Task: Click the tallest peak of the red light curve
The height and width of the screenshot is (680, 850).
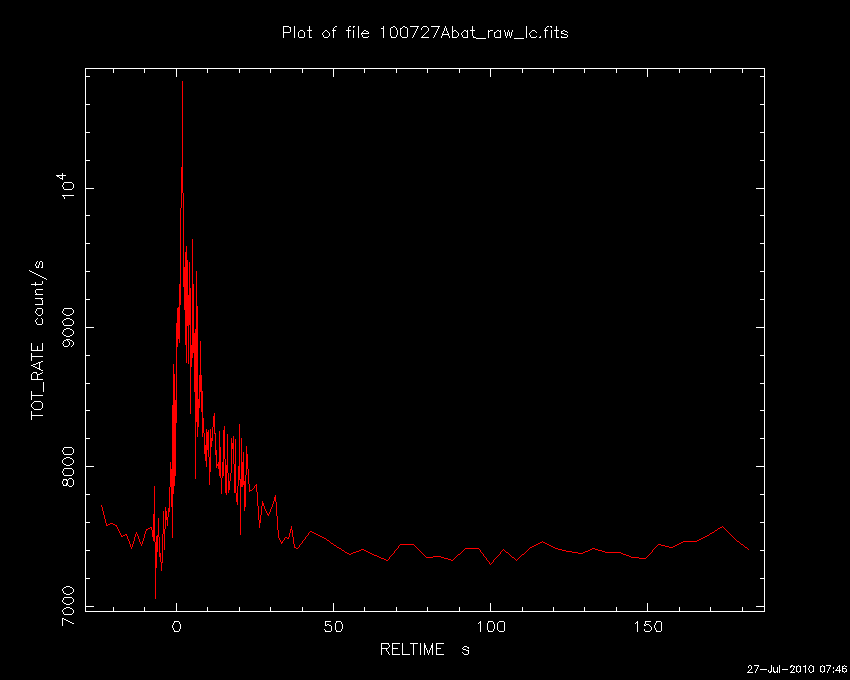Action: (x=182, y=82)
